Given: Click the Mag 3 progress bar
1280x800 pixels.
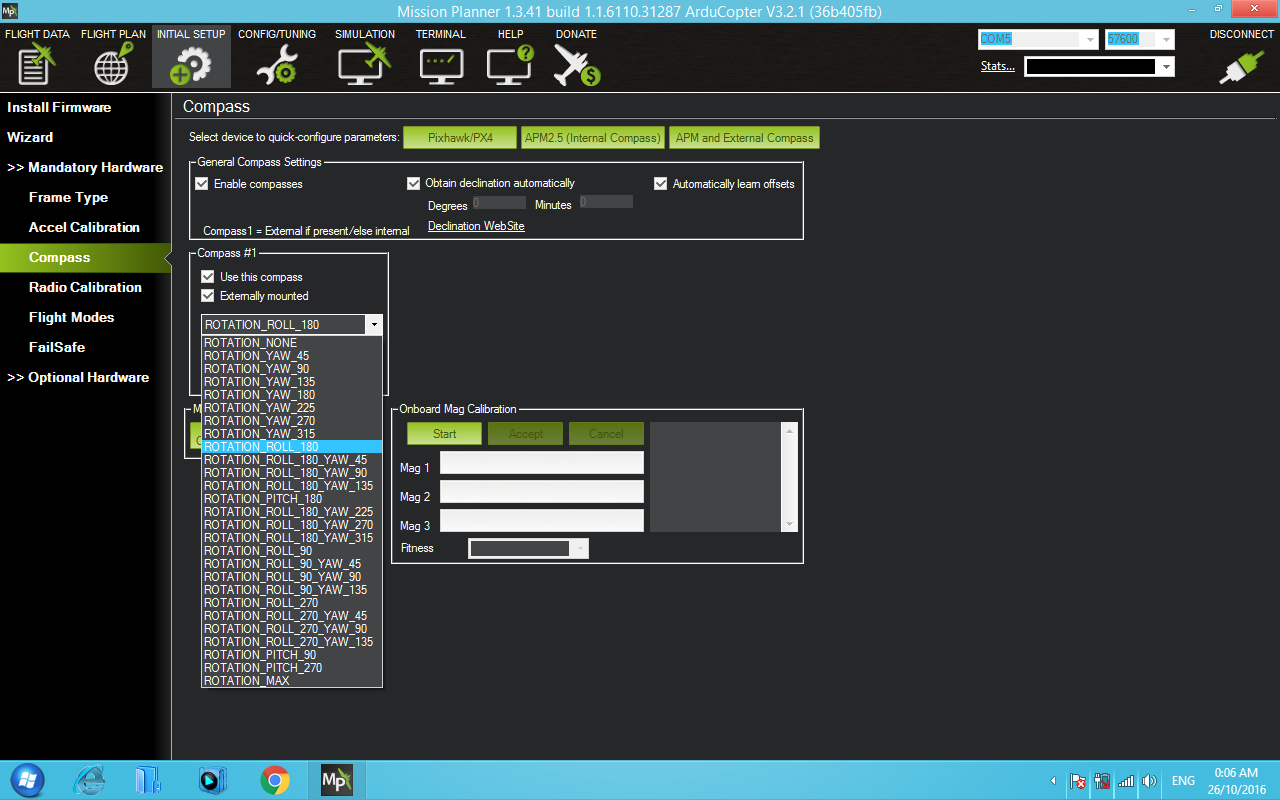Looking at the screenshot, I should click(x=542, y=521).
